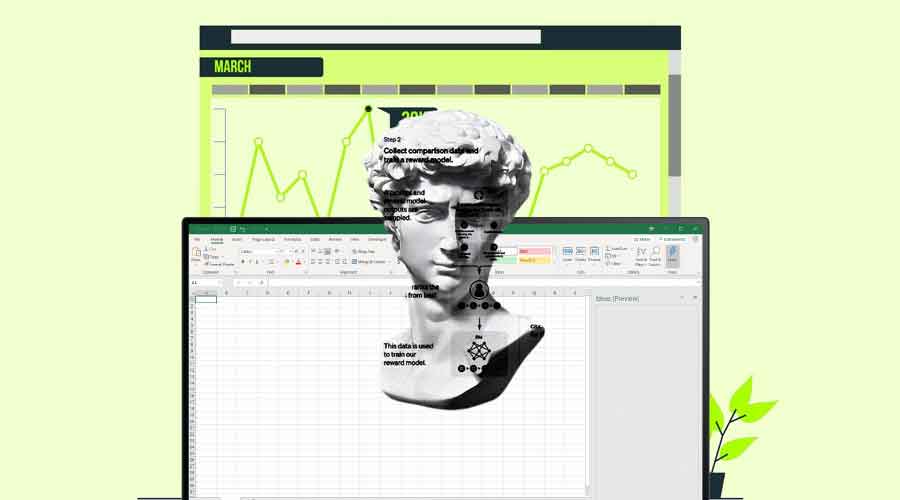Click the Insert Function fx icon

(x=261, y=282)
